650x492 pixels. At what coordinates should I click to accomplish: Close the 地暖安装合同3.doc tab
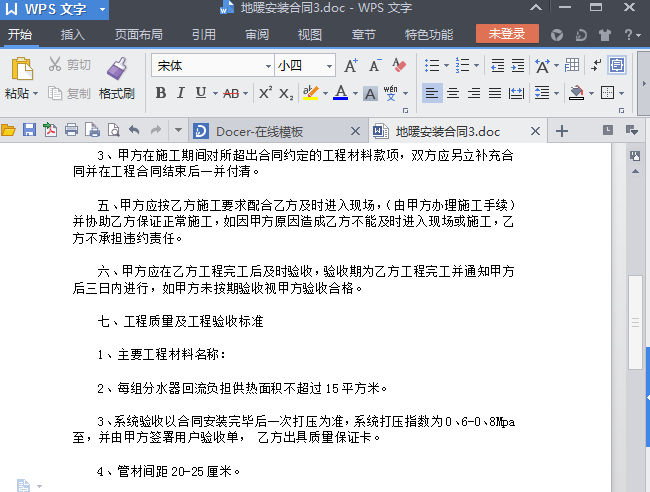[535, 131]
